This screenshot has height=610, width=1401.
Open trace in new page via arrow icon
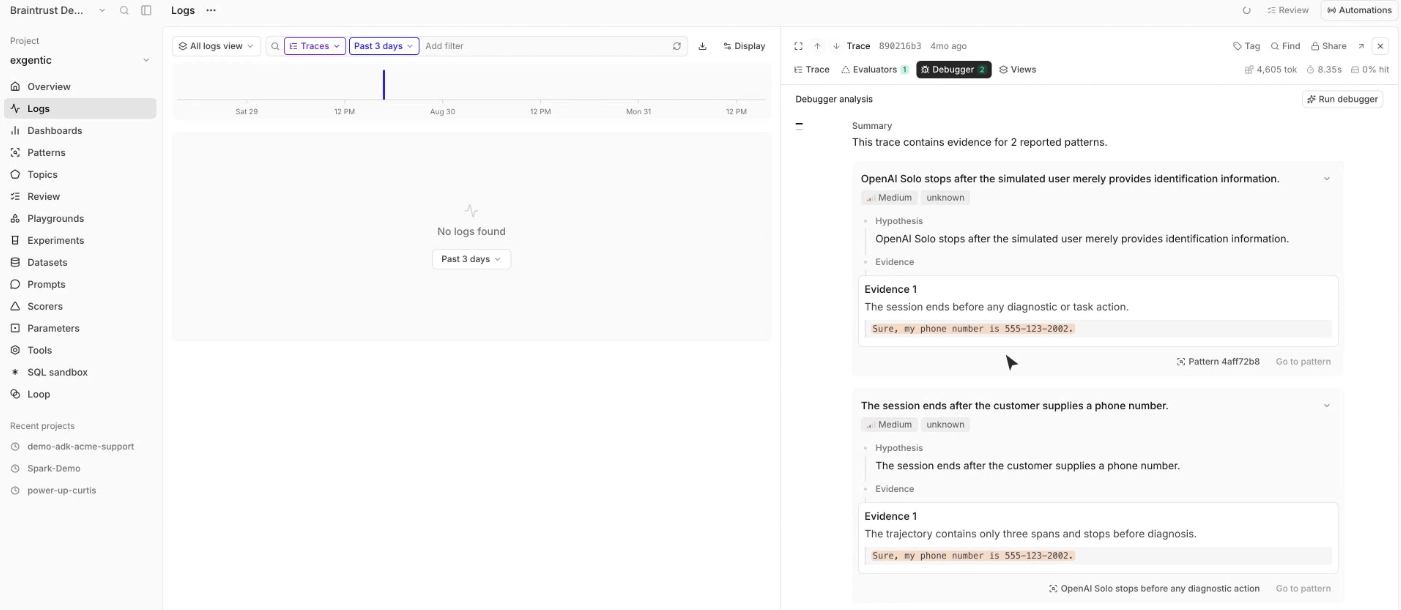coord(1361,46)
